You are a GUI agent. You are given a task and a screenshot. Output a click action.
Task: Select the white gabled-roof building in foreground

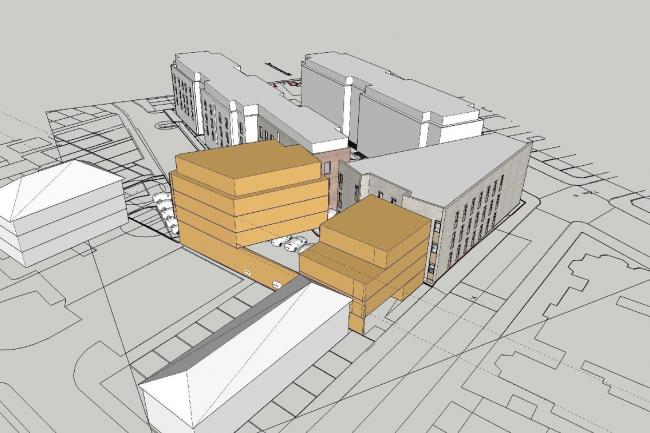point(249,352)
